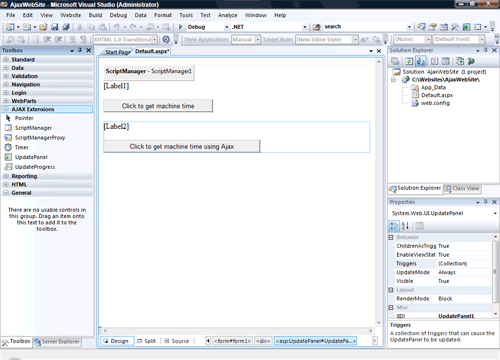The width and height of the screenshot is (500, 360).
Task: Click the Save All icon in toolbar
Action: [x=66, y=27]
